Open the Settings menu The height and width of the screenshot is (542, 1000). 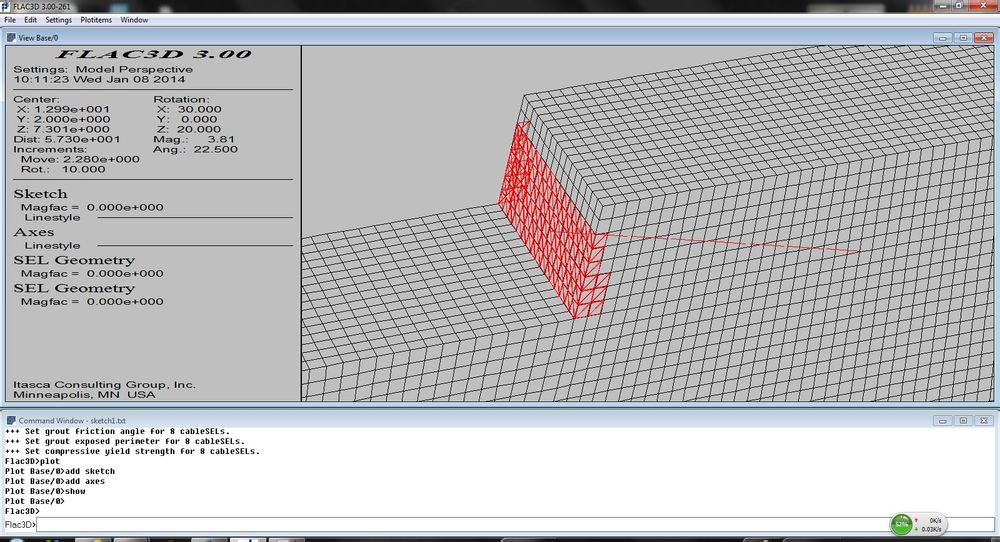[59, 20]
